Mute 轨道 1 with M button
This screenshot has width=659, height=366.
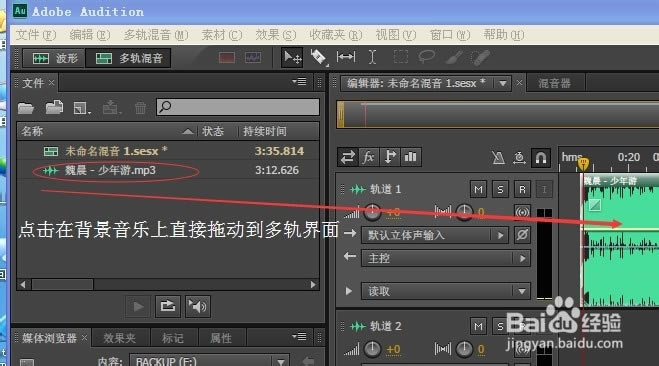478,190
